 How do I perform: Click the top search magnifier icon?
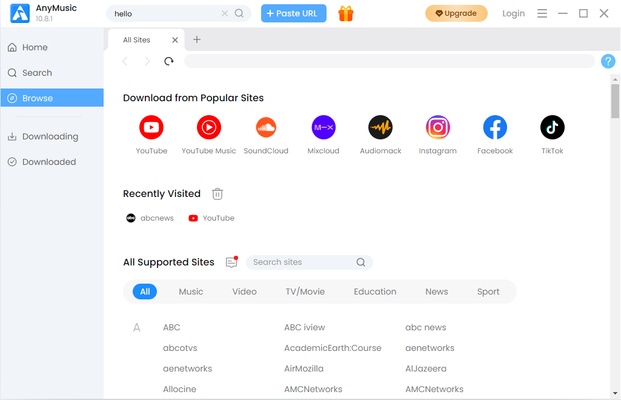click(239, 13)
